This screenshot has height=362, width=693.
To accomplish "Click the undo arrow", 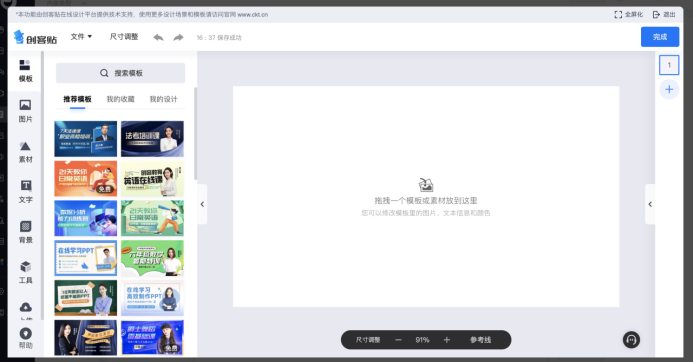I will coord(158,37).
